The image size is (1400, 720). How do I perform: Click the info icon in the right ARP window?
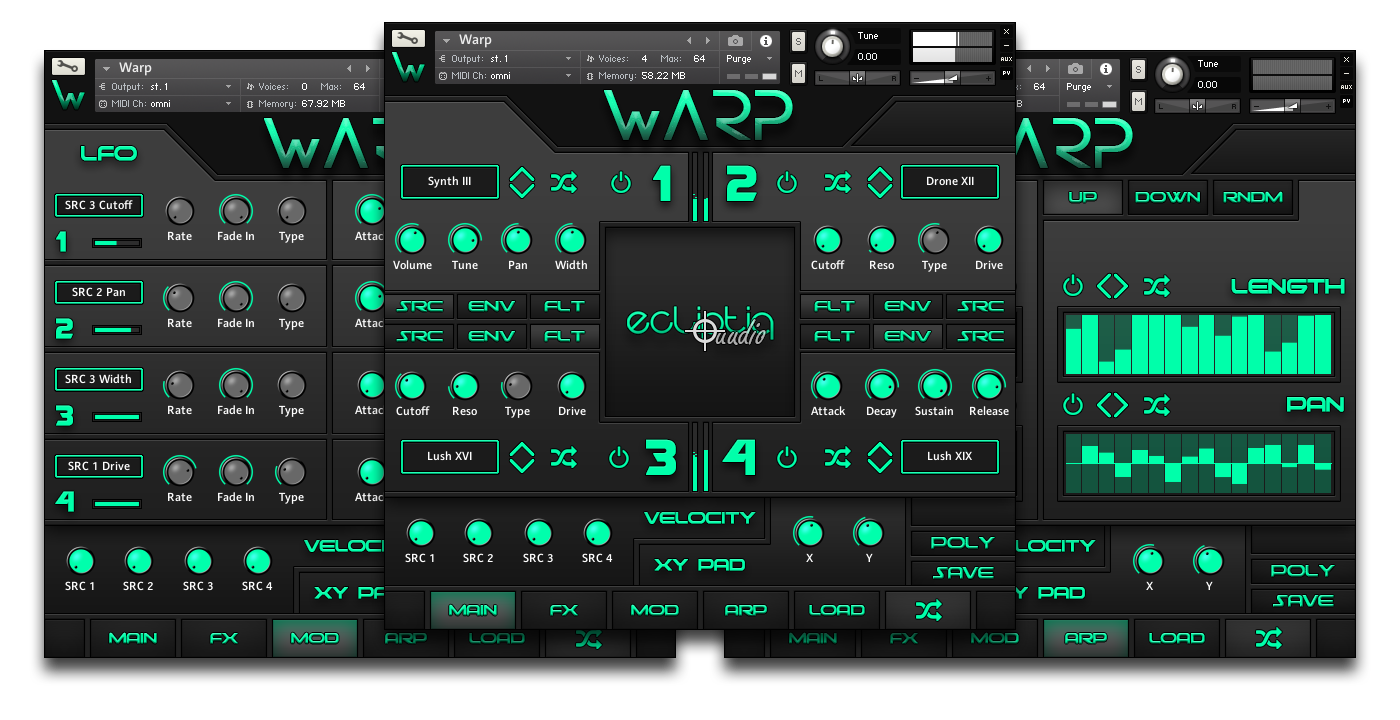click(x=1104, y=69)
